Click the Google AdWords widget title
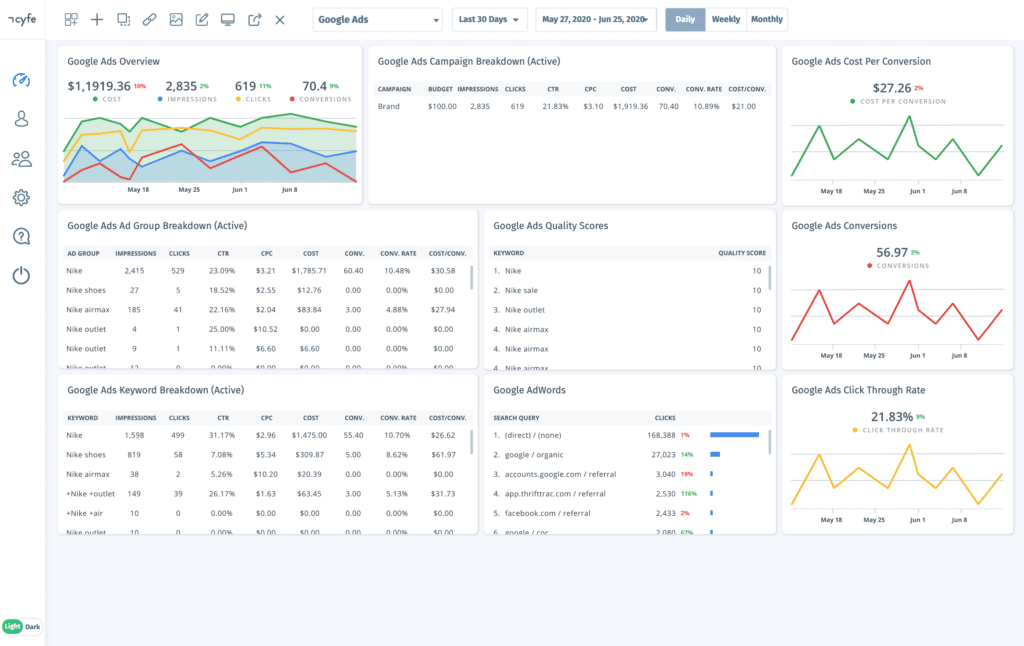The image size is (1024, 646). [x=529, y=390]
